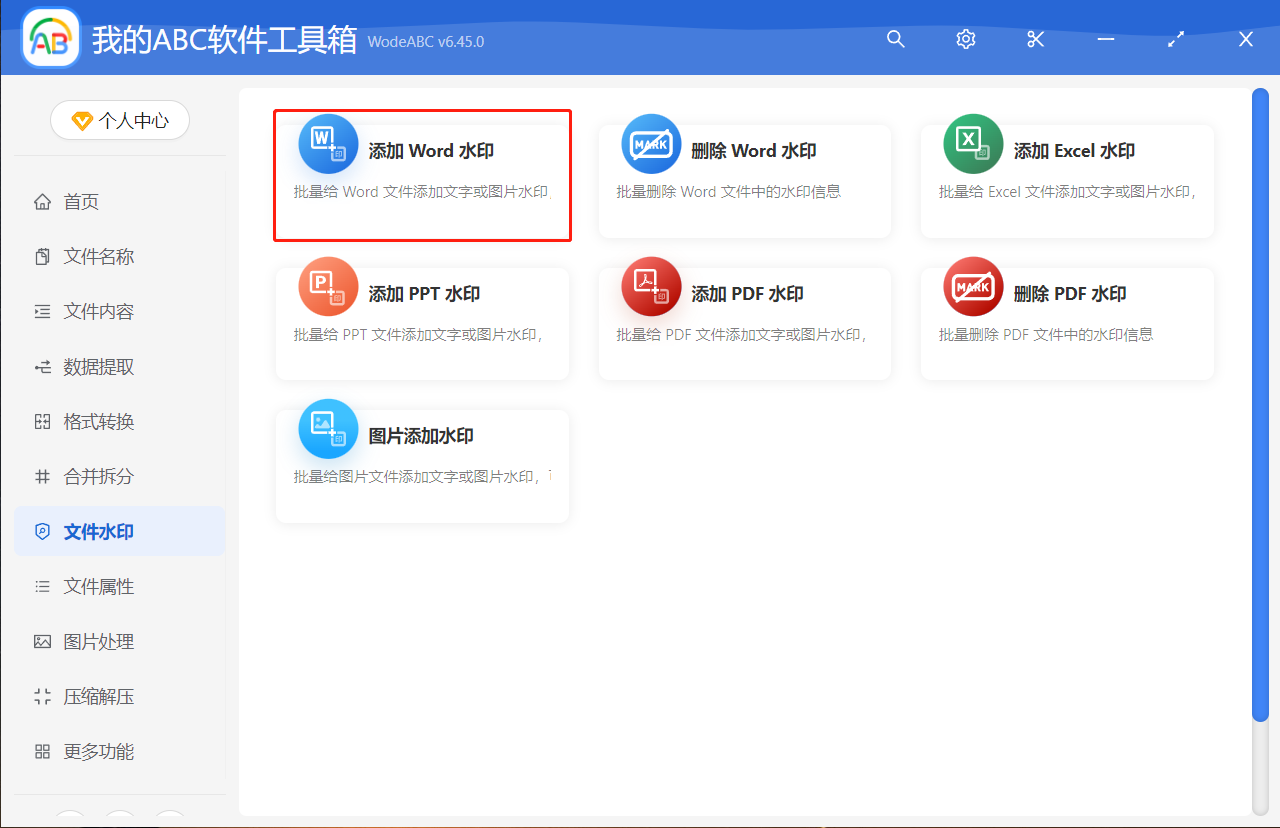Open the 个人中心 panel
Image resolution: width=1280 pixels, height=828 pixels.
[119, 119]
